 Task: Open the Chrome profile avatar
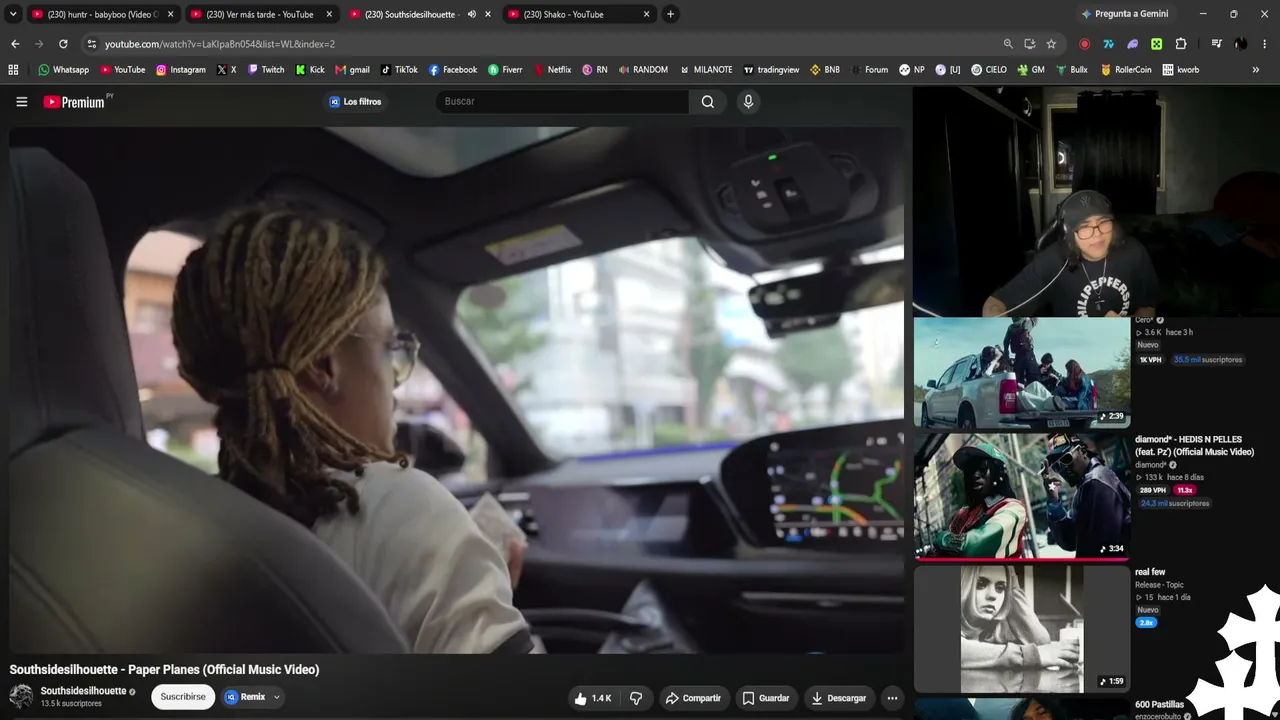1240,44
